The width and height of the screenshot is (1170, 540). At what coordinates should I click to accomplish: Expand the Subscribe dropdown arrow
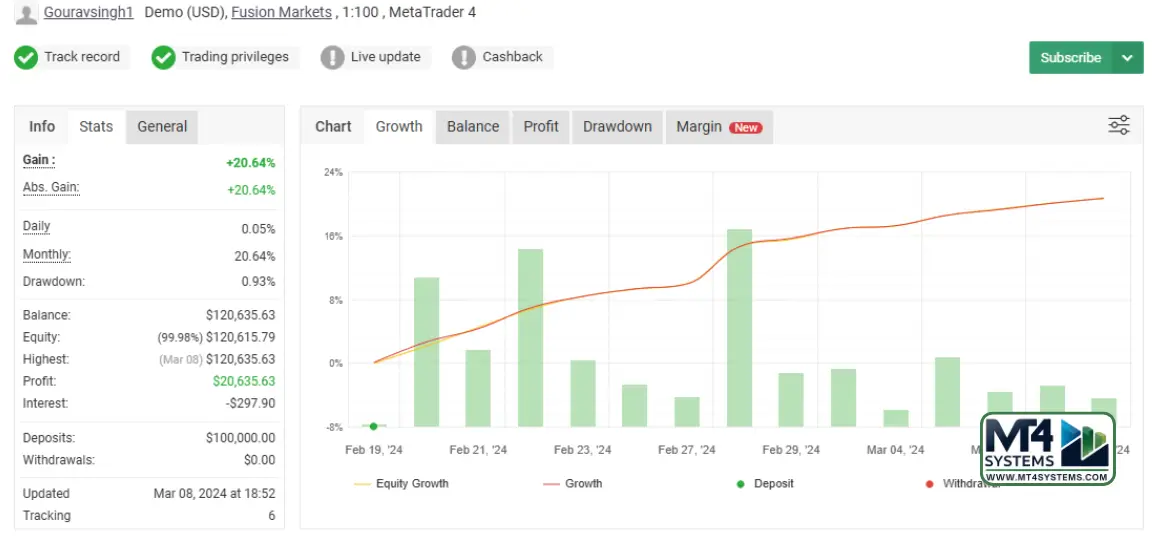[x=1127, y=58]
